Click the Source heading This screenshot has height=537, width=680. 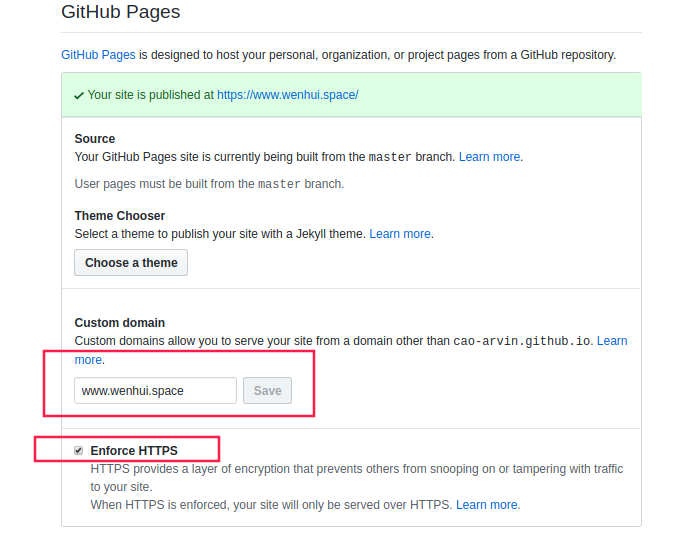pos(95,139)
